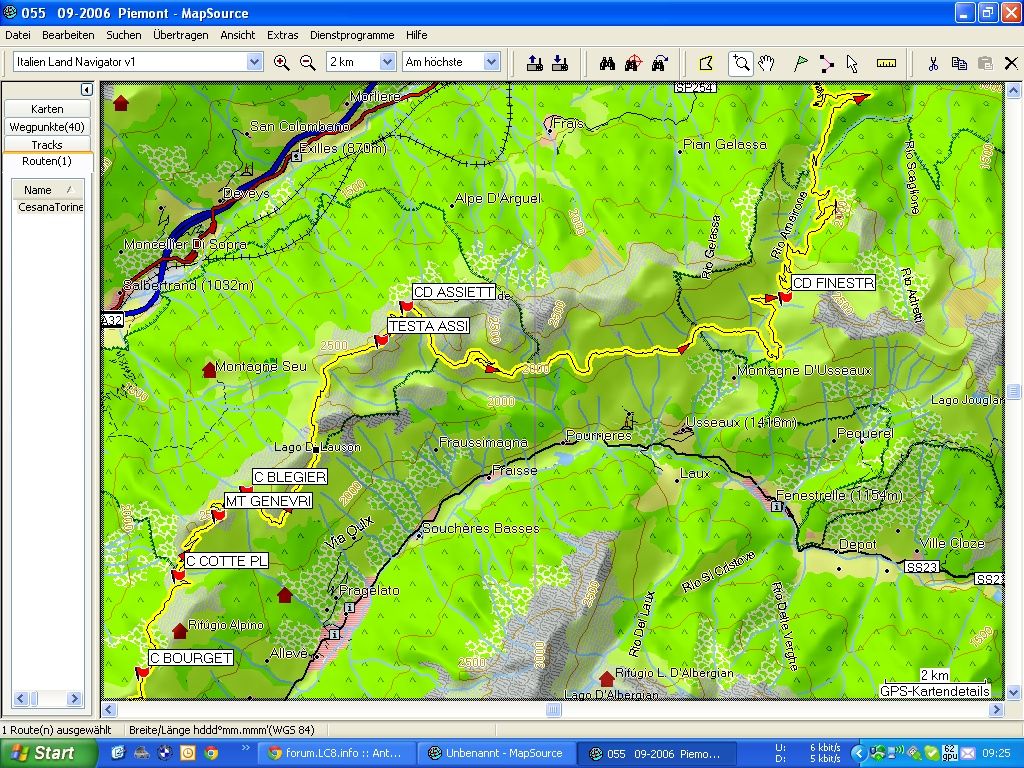Click the scissors cut icon
This screenshot has height=768, width=1024.
[x=932, y=62]
